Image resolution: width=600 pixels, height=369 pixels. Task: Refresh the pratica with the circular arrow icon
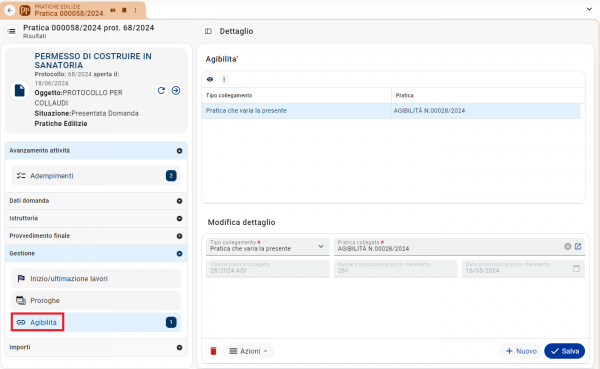coord(161,90)
